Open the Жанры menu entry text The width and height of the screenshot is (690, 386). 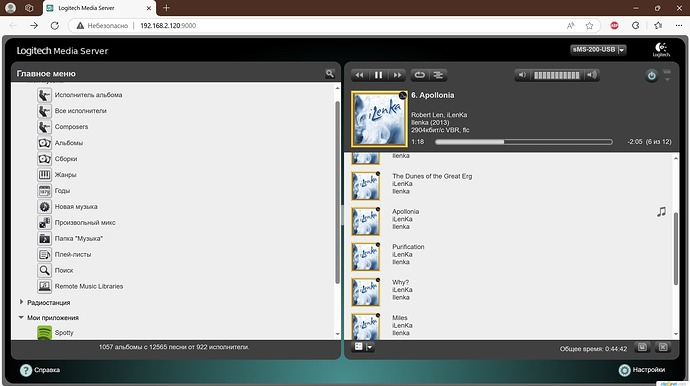[x=66, y=175]
